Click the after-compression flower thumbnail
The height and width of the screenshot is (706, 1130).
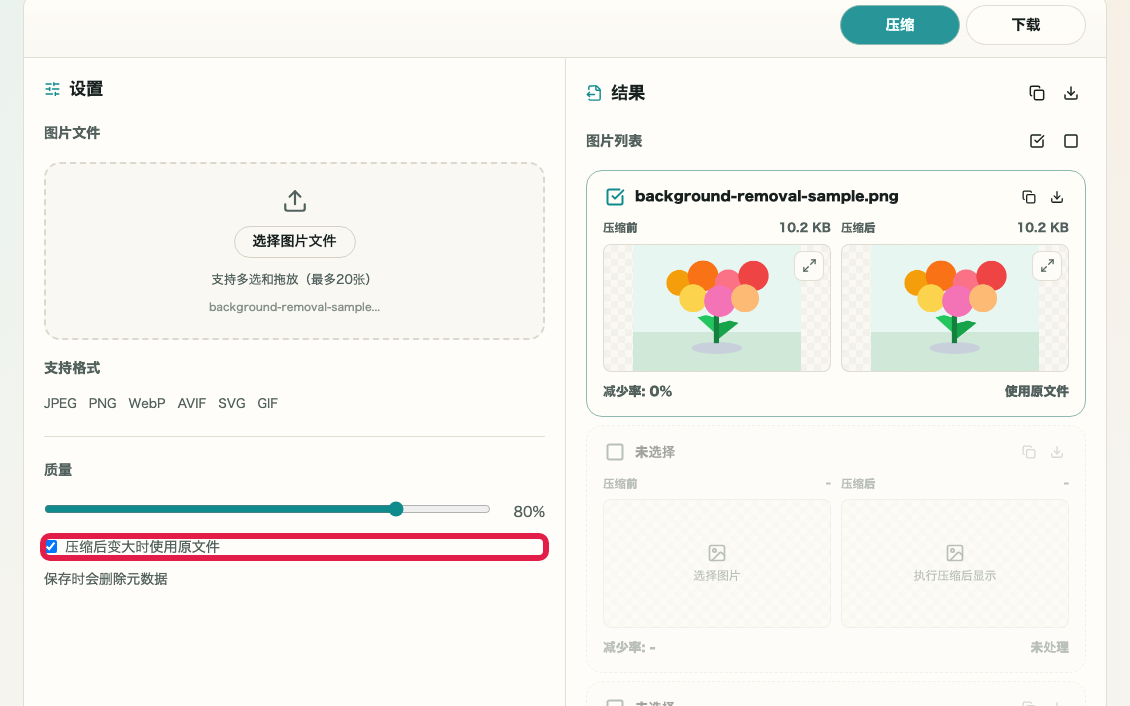coord(954,308)
